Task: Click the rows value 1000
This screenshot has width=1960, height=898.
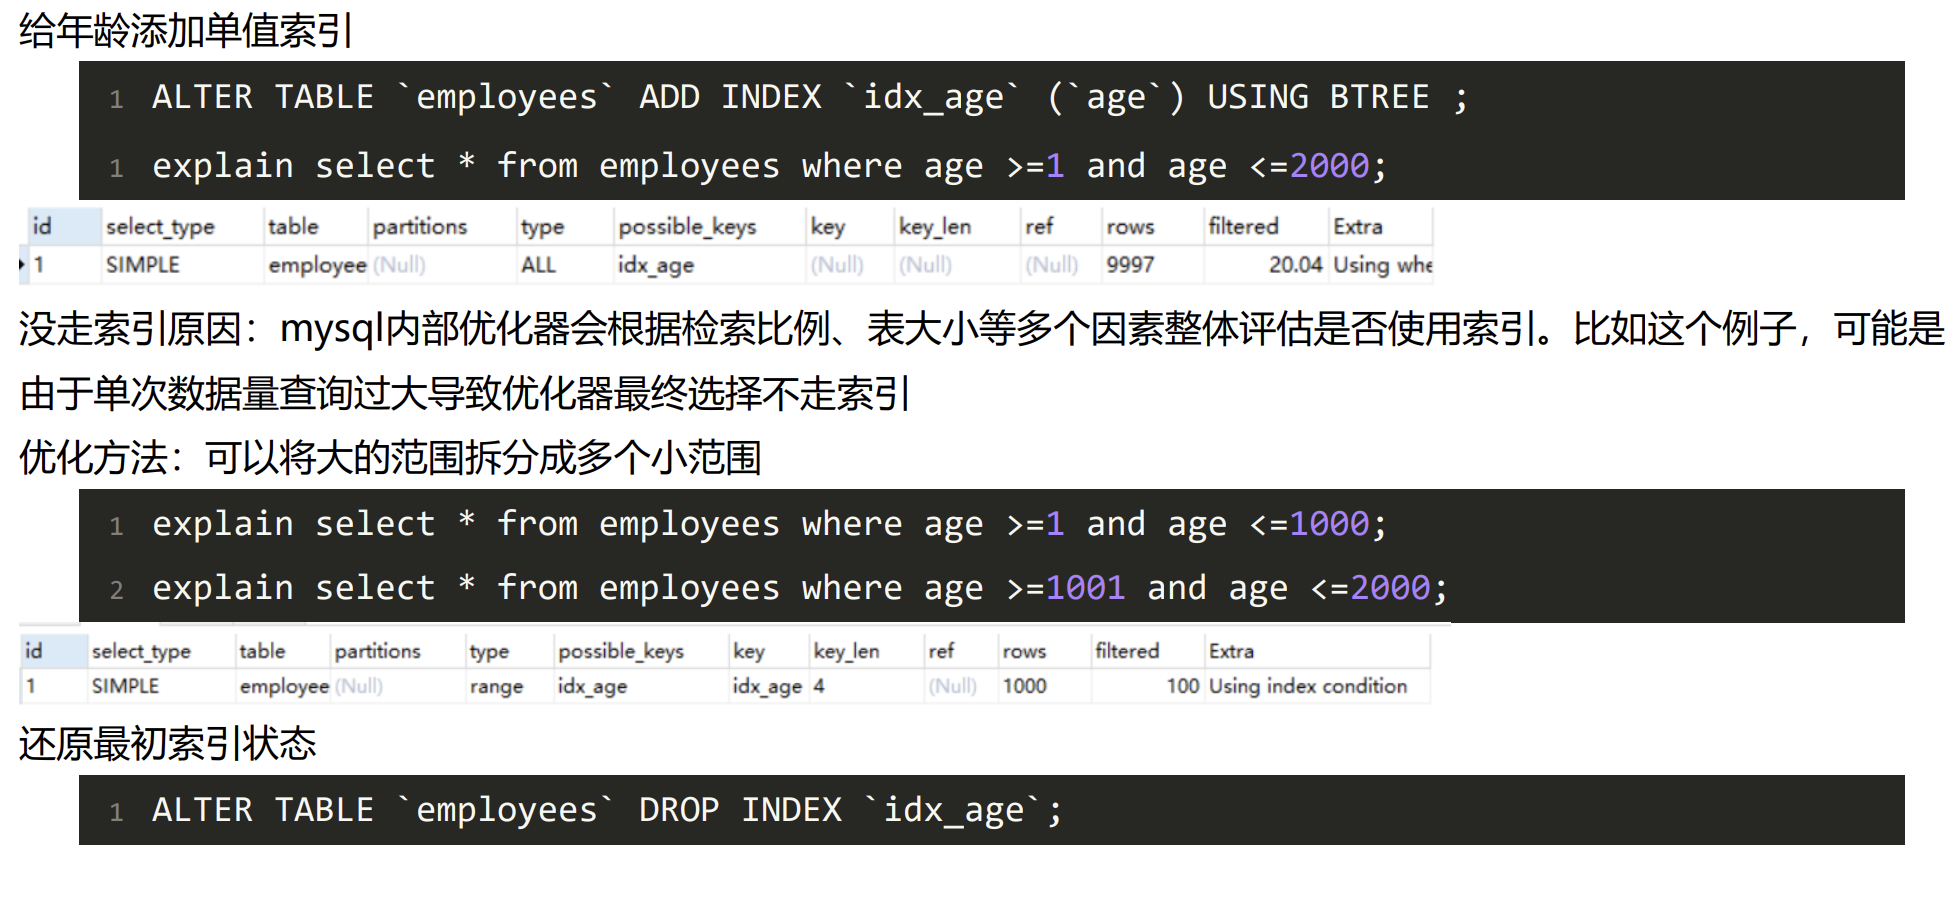Action: click(x=1025, y=686)
